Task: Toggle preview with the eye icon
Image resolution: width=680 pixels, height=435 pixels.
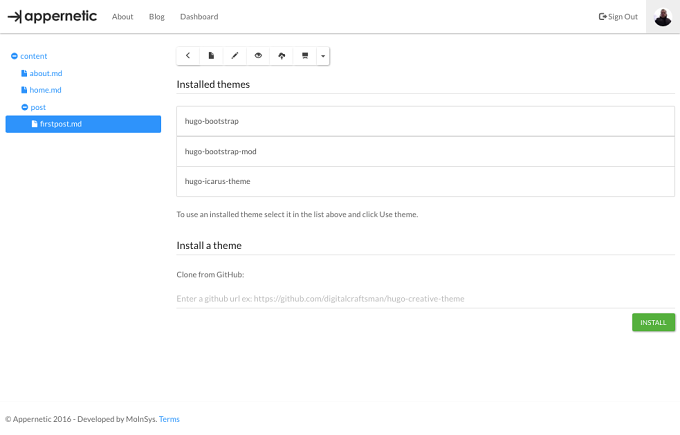Action: click(x=258, y=56)
